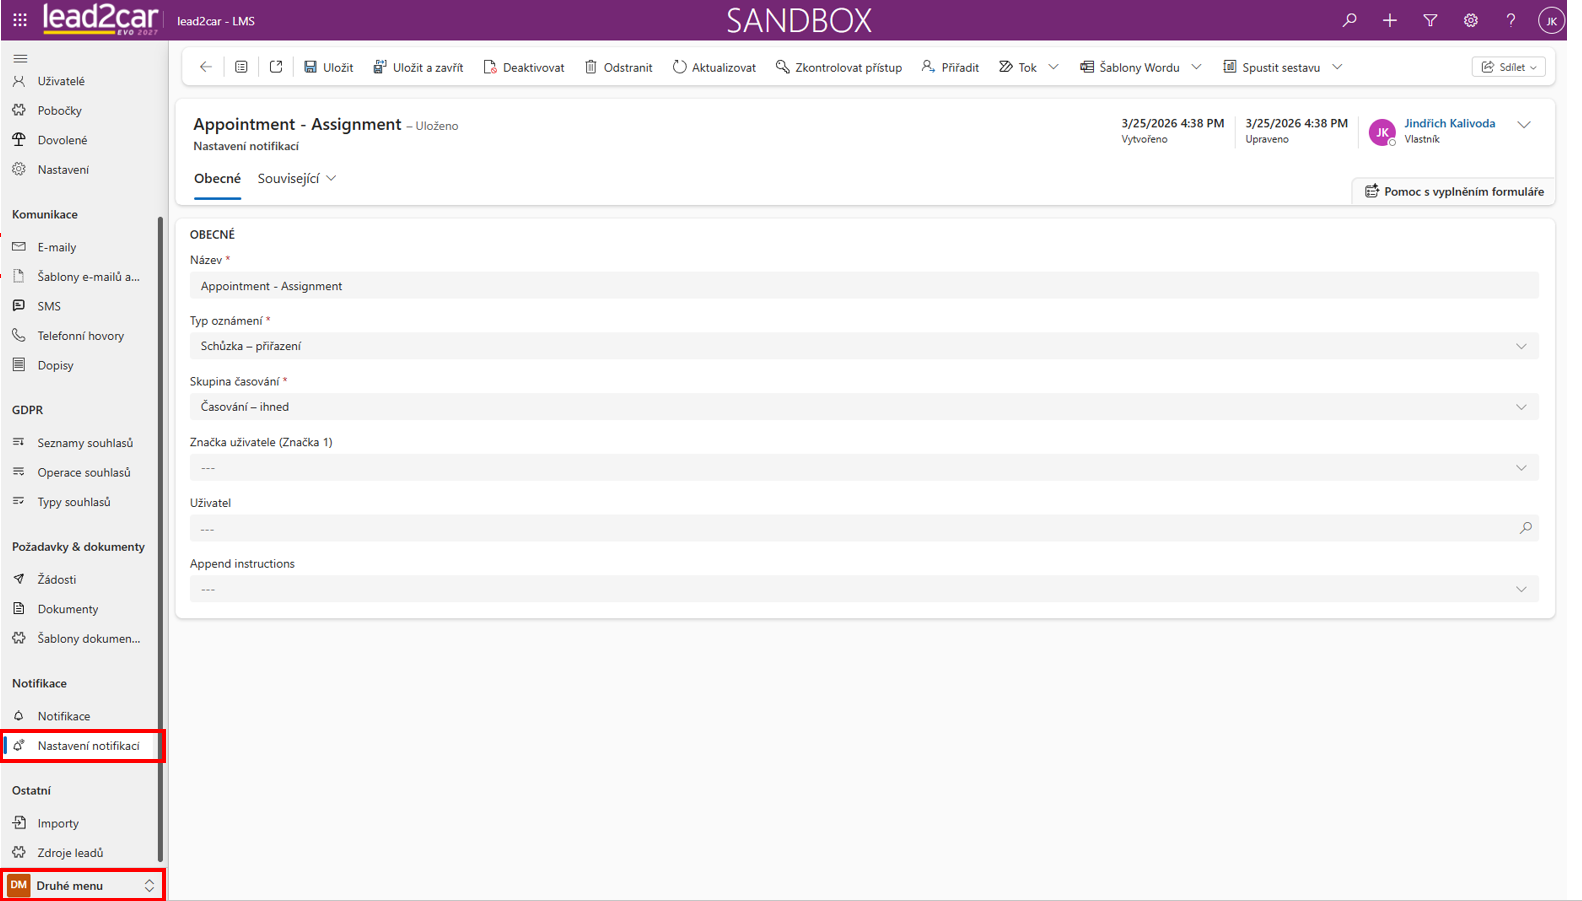The width and height of the screenshot is (1582, 901).
Task: Open the JK user account avatar
Action: coord(1551,20)
